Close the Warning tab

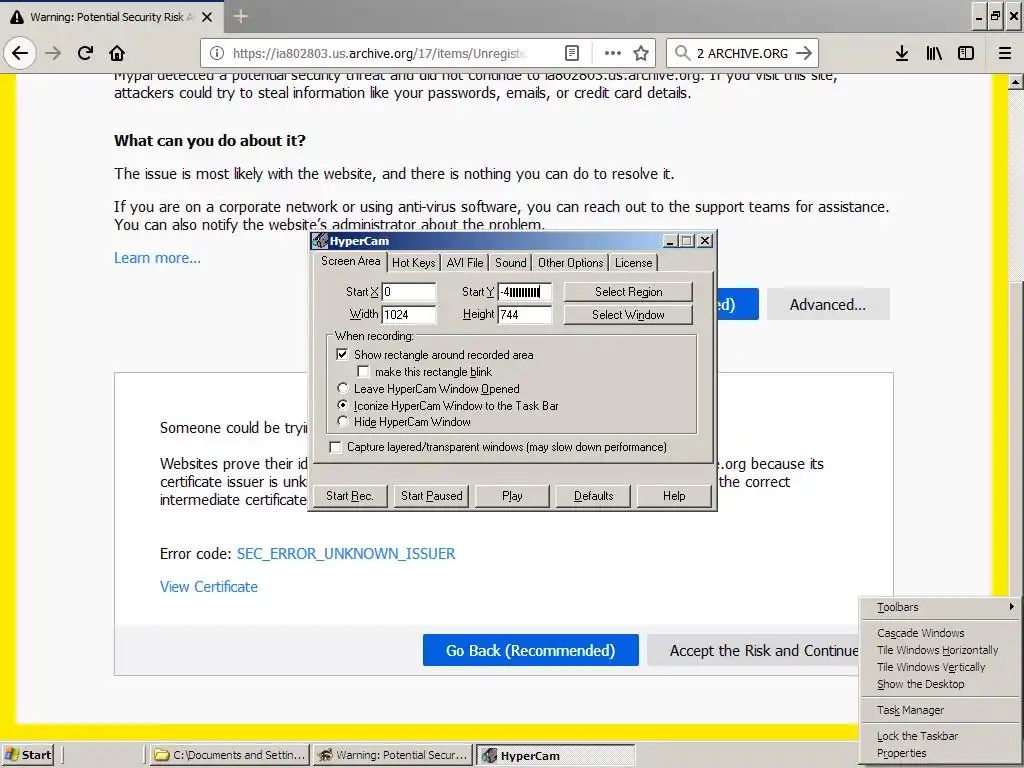click(207, 17)
